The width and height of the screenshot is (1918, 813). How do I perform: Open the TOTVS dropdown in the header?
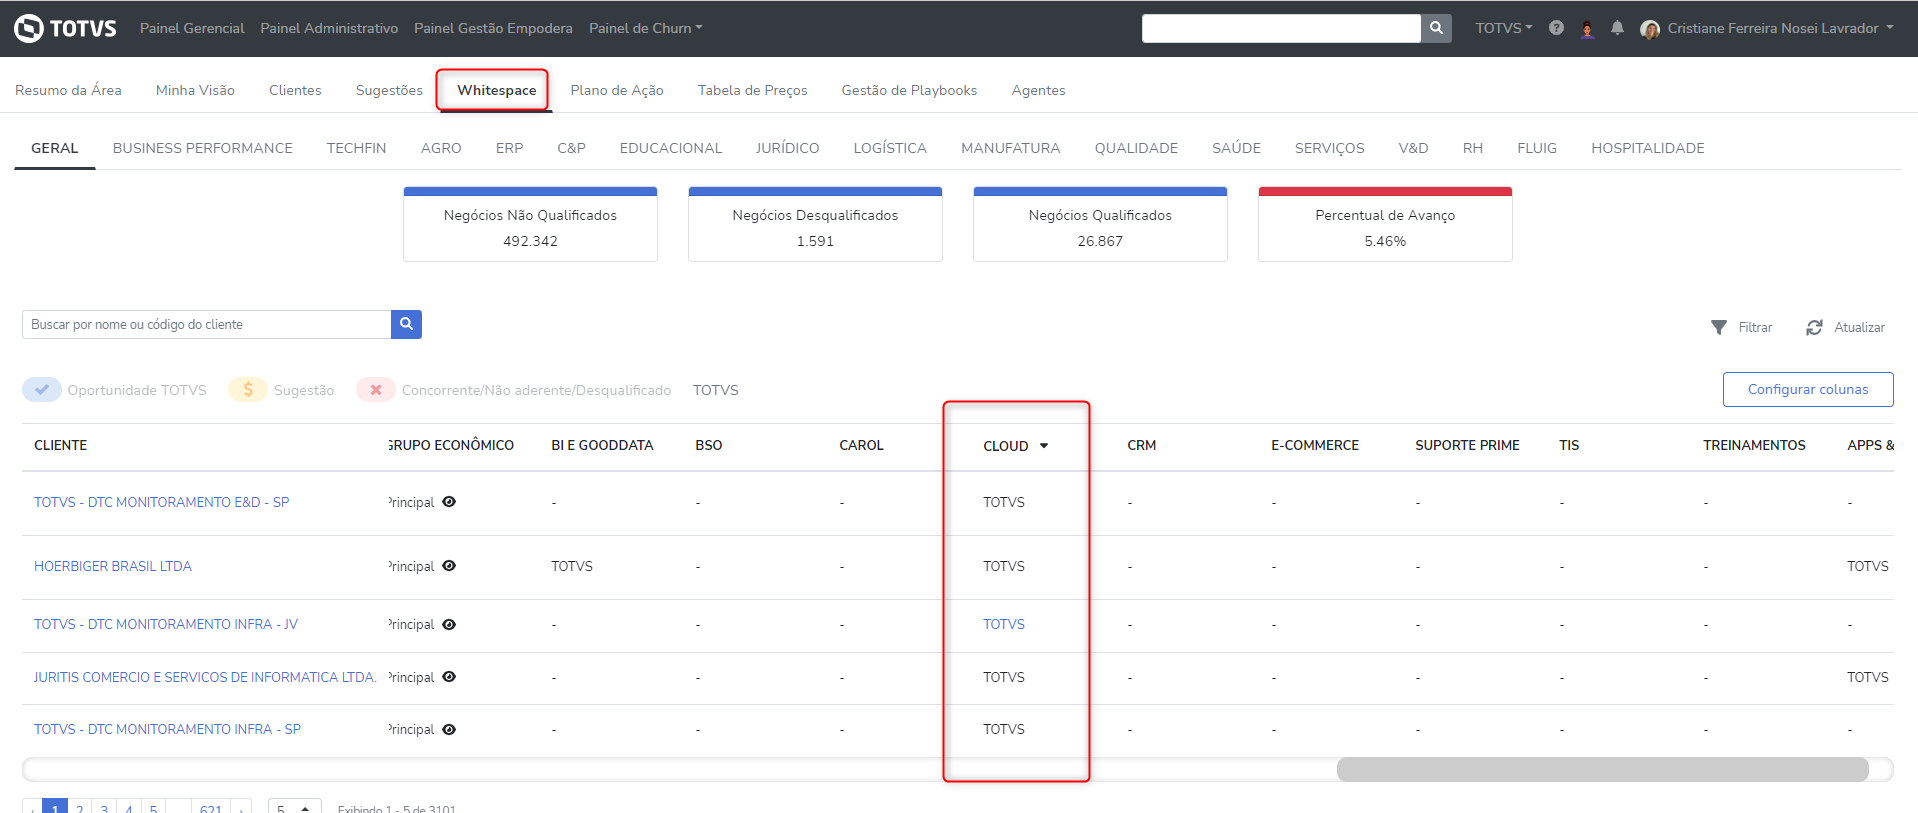(x=1504, y=28)
